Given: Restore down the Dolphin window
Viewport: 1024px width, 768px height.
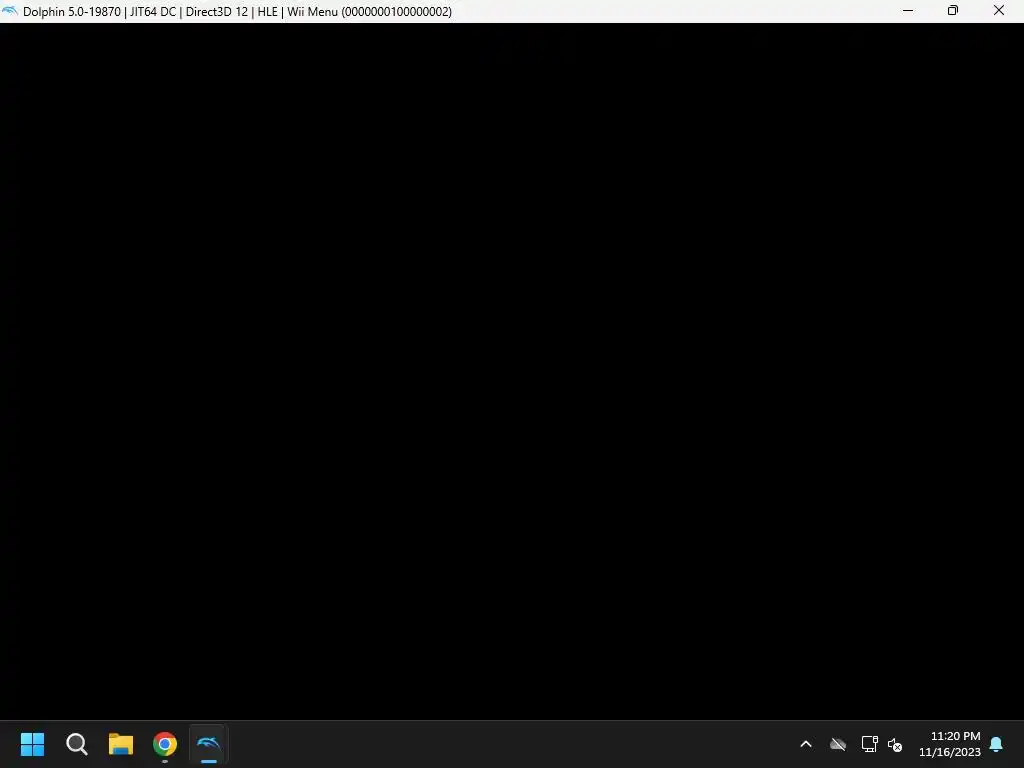Looking at the screenshot, I should (953, 10).
